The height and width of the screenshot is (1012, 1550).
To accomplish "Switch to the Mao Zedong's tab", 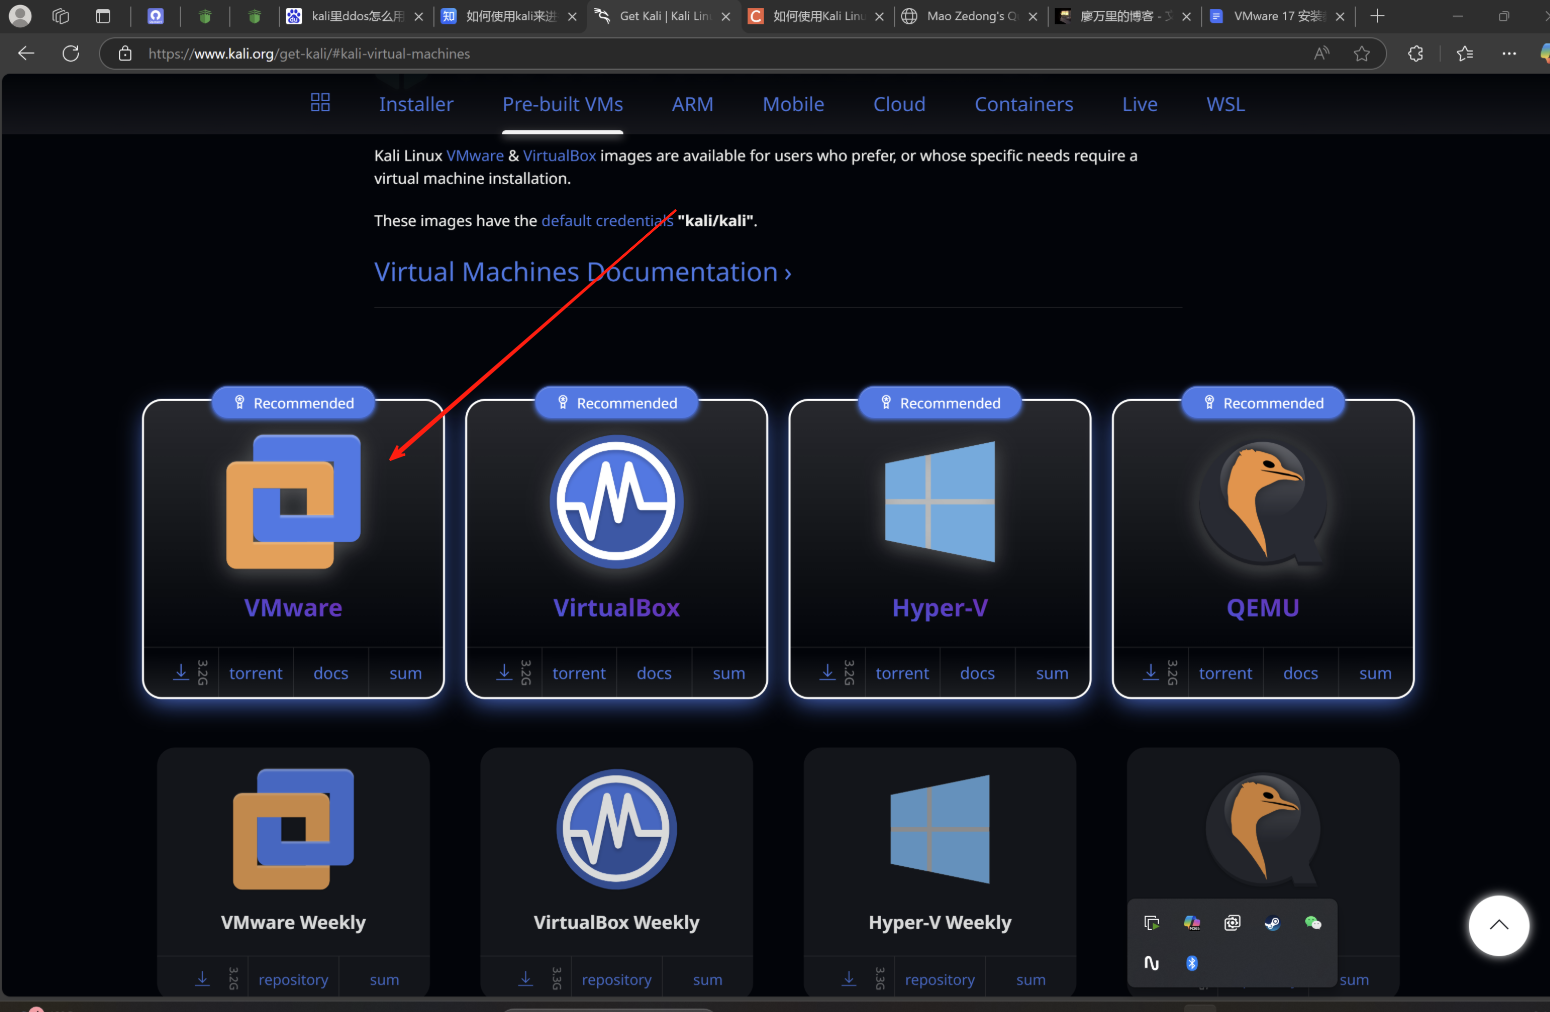I will [970, 16].
